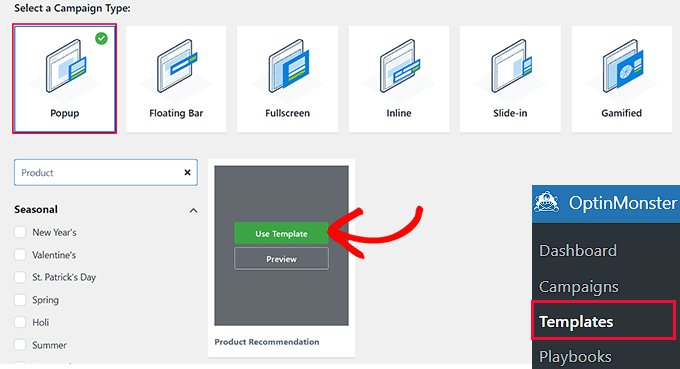The height and width of the screenshot is (369, 680).
Task: Clear the Product search with X
Action: click(x=187, y=173)
